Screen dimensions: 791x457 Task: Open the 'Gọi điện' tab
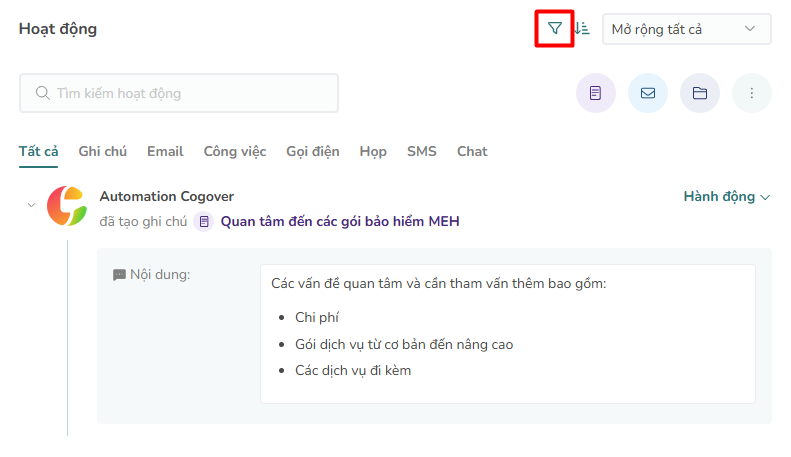(x=313, y=151)
